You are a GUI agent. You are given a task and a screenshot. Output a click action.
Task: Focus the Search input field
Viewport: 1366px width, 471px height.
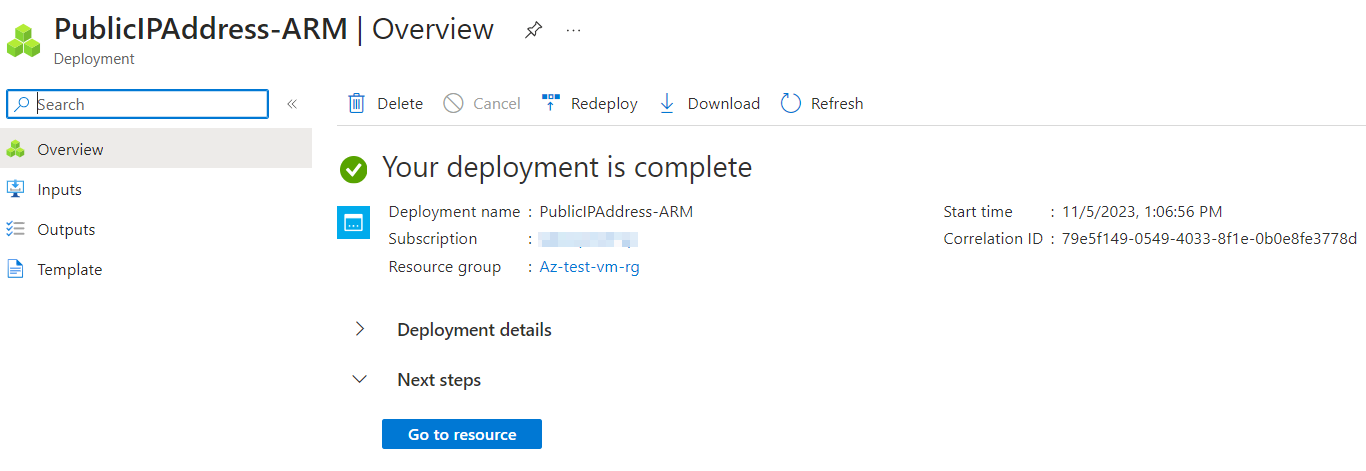138,104
